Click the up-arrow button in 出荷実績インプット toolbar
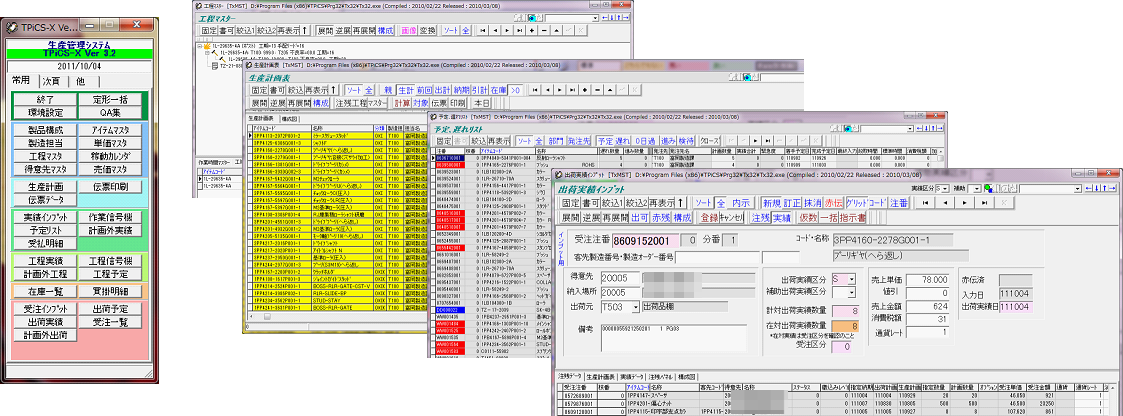The image size is (1123, 416). coord(680,203)
